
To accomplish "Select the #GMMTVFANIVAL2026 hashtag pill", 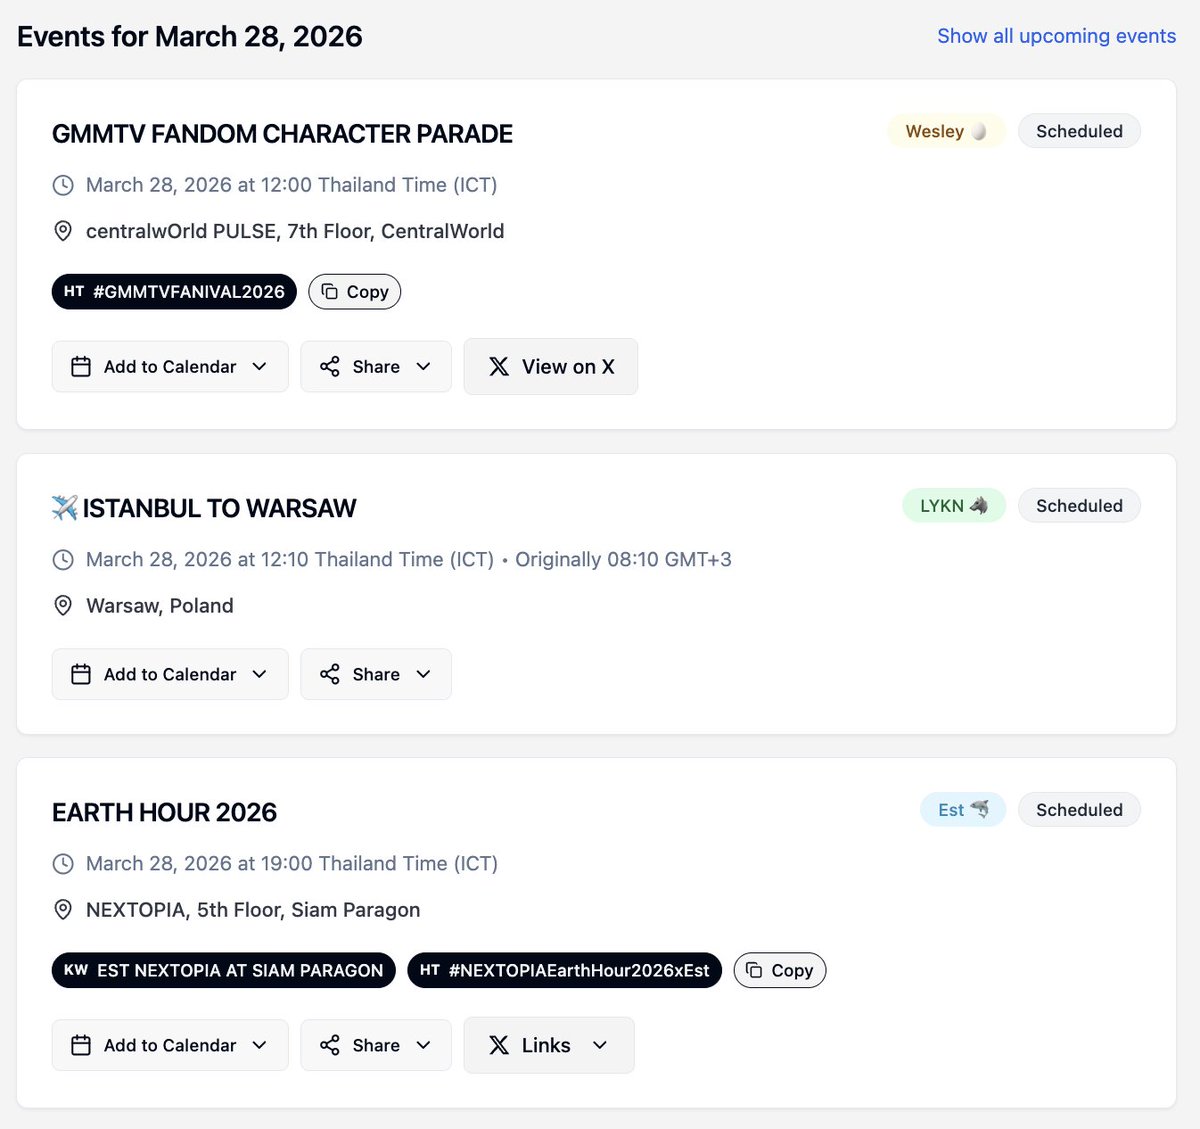I will (x=174, y=292).
